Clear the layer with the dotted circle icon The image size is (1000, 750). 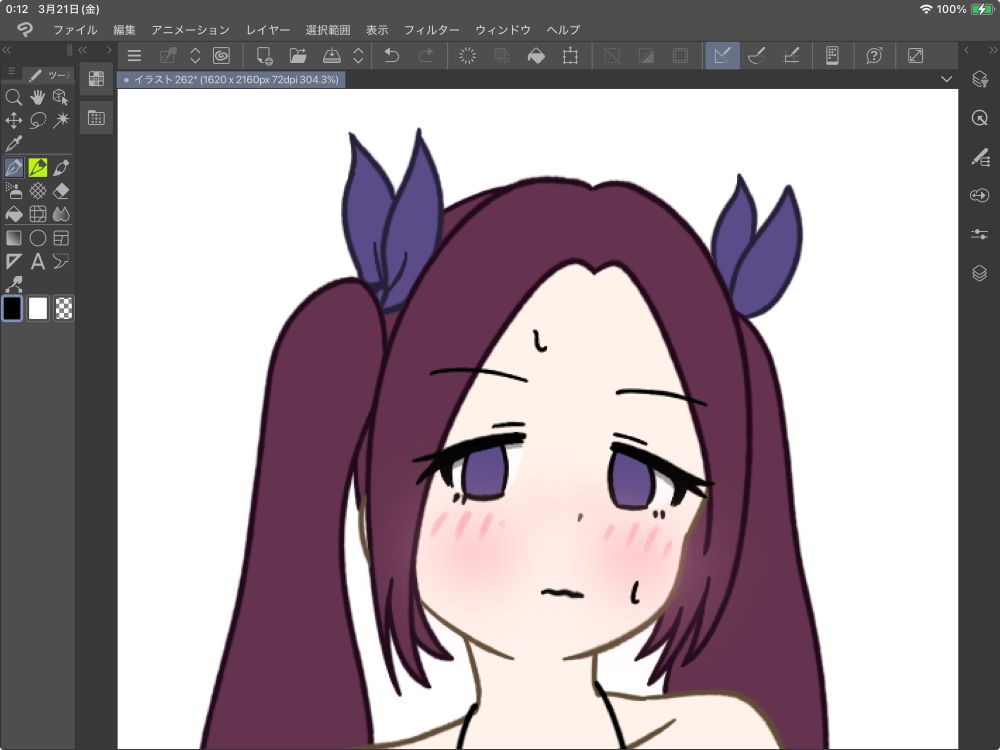click(x=467, y=55)
